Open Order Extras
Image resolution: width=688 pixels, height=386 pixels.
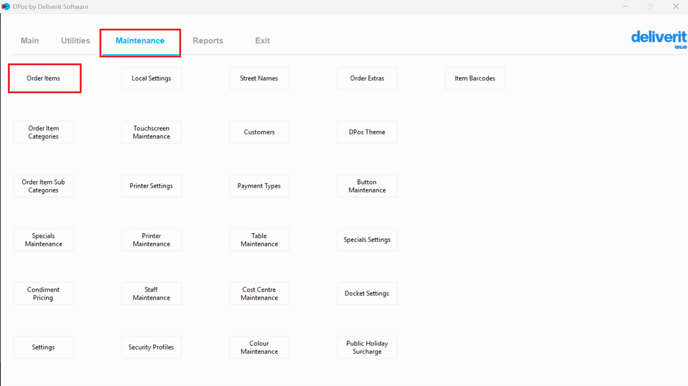click(367, 78)
